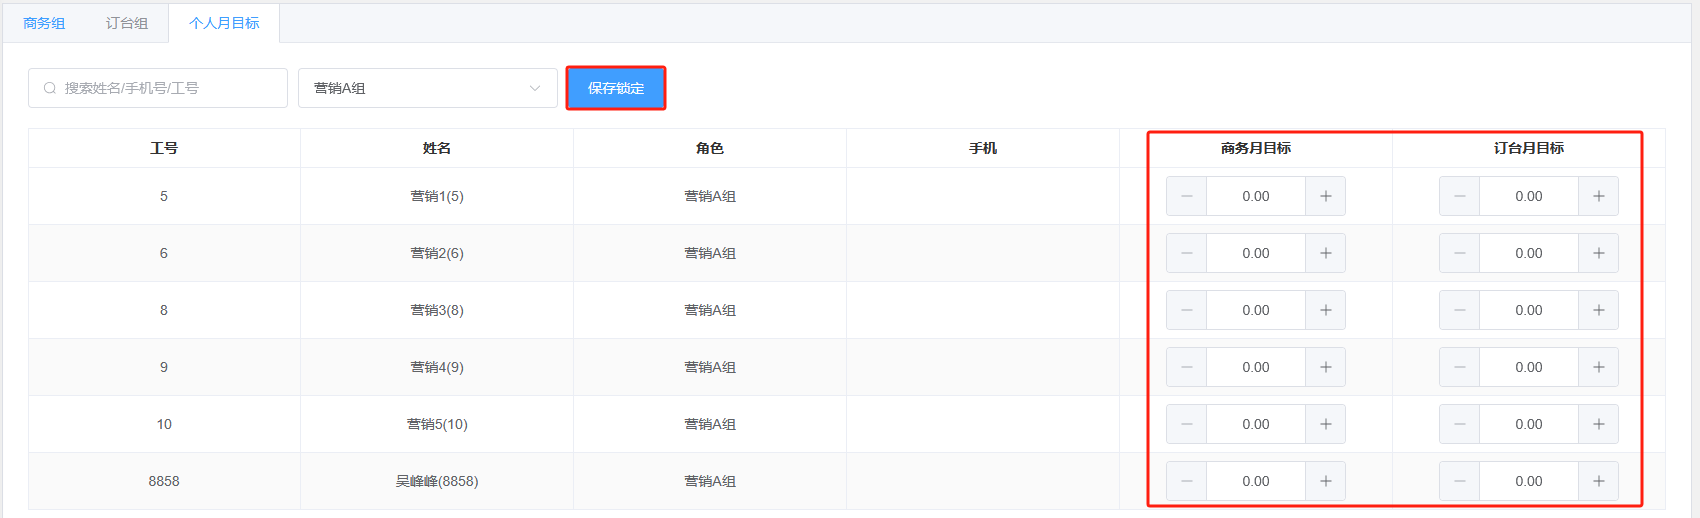Open the 营销A组 group dropdown
The height and width of the screenshot is (518, 1700).
pyautogui.click(x=420, y=88)
